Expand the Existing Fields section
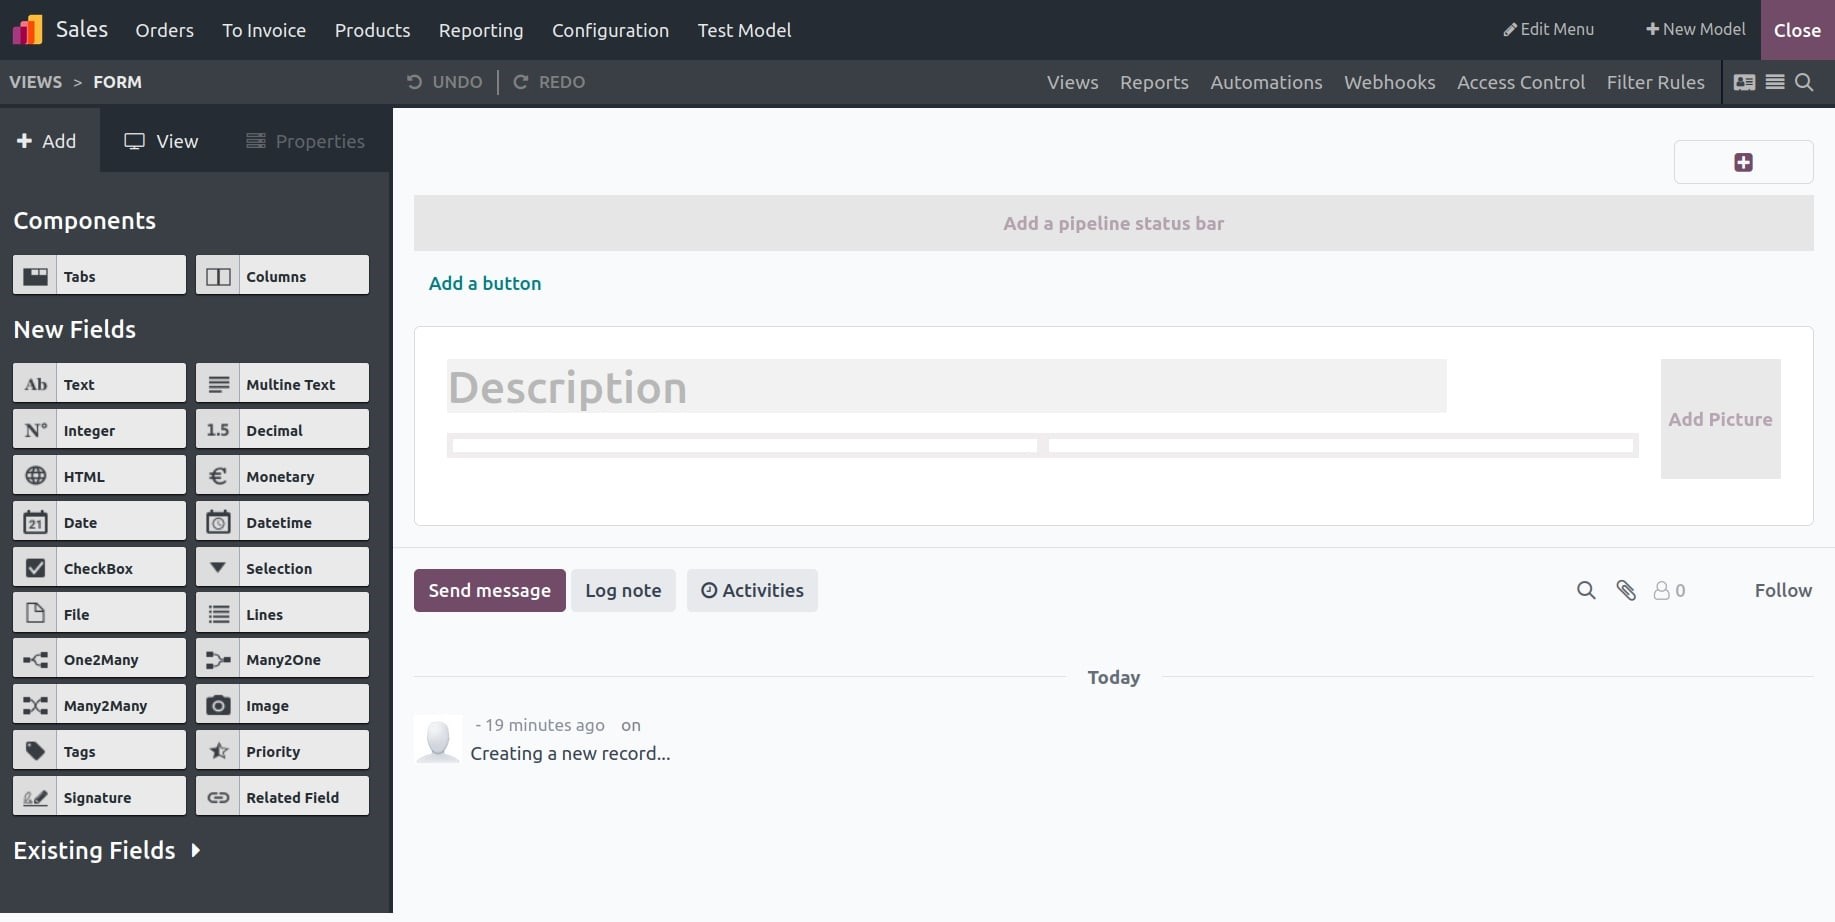The image size is (1835, 922). 107,850
